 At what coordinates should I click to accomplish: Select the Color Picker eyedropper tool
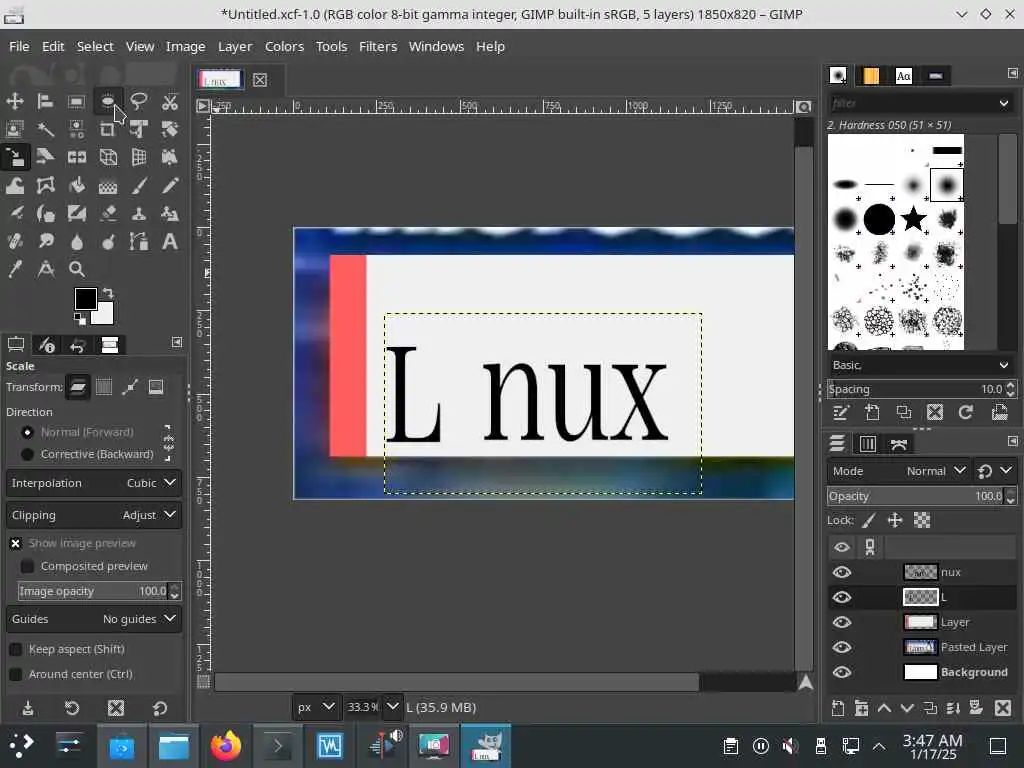pos(14,269)
